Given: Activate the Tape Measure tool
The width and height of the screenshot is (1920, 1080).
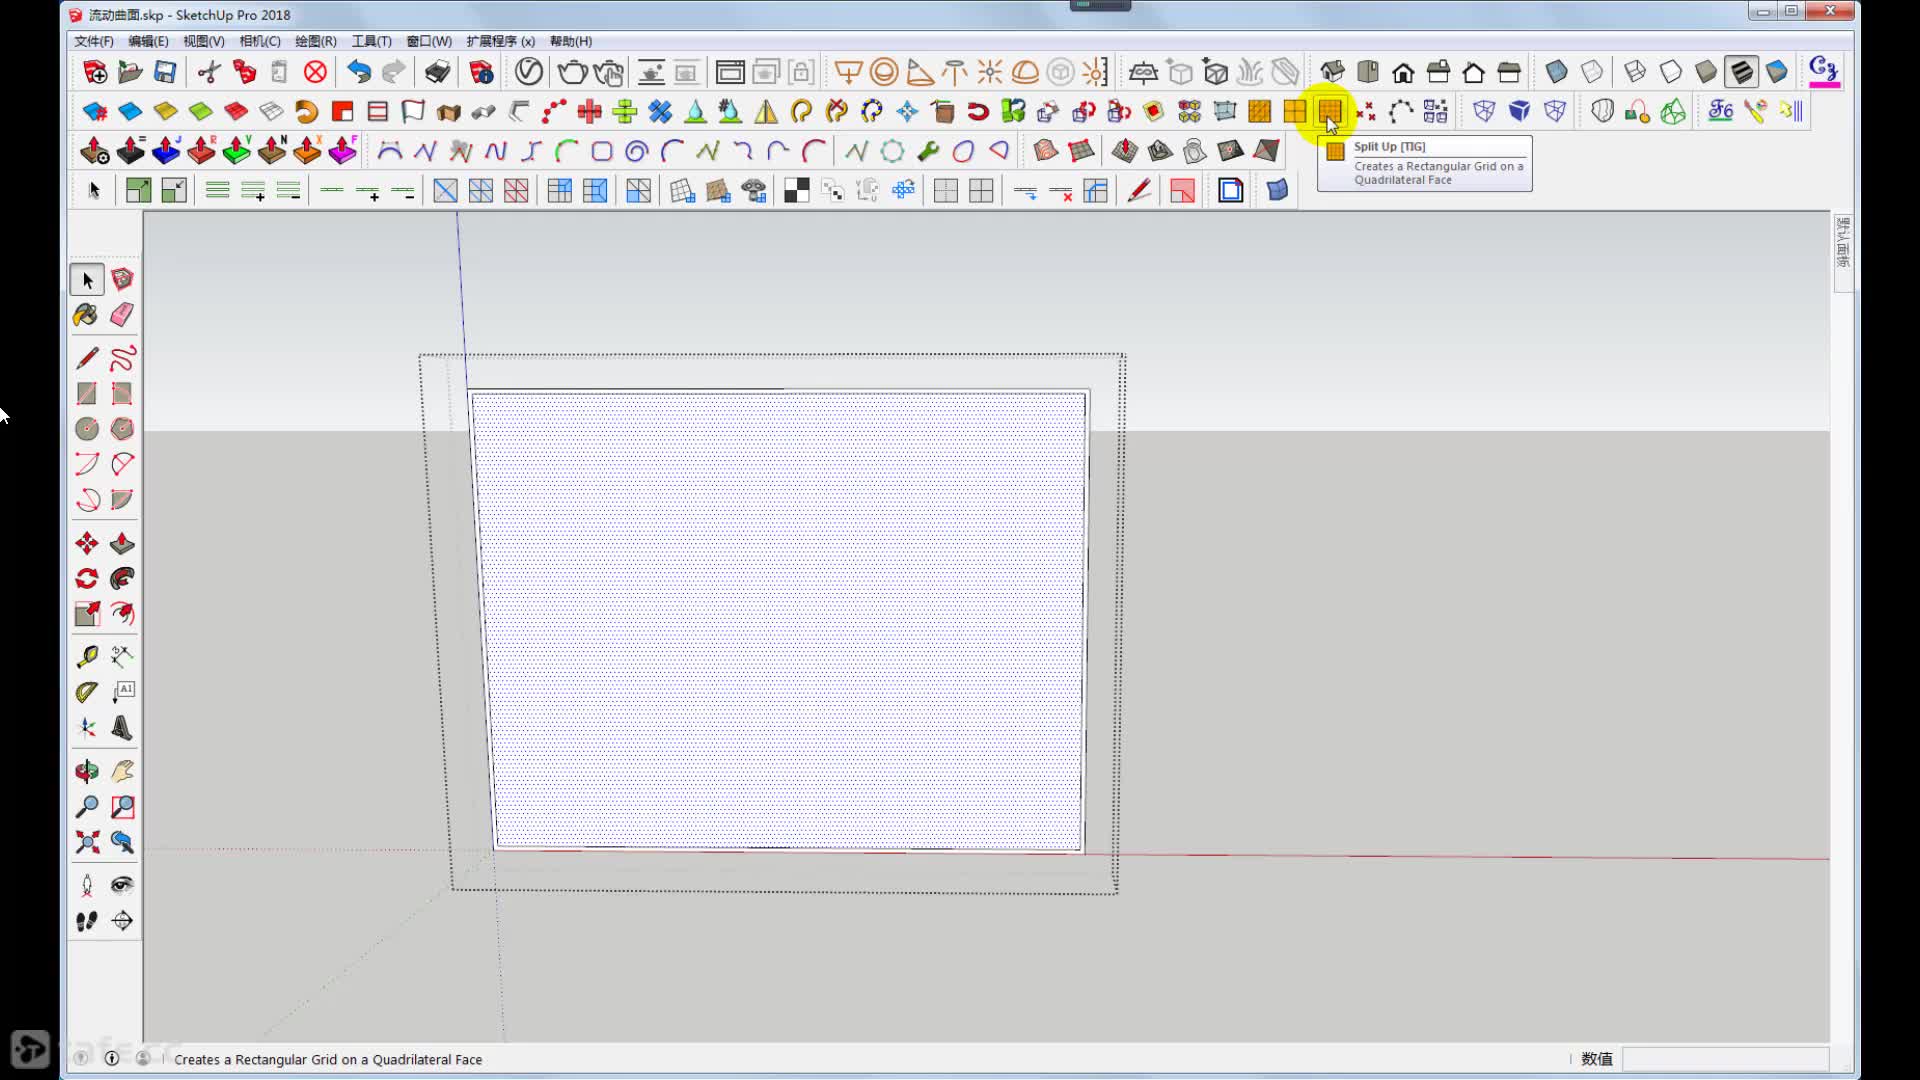Looking at the screenshot, I should tap(87, 657).
